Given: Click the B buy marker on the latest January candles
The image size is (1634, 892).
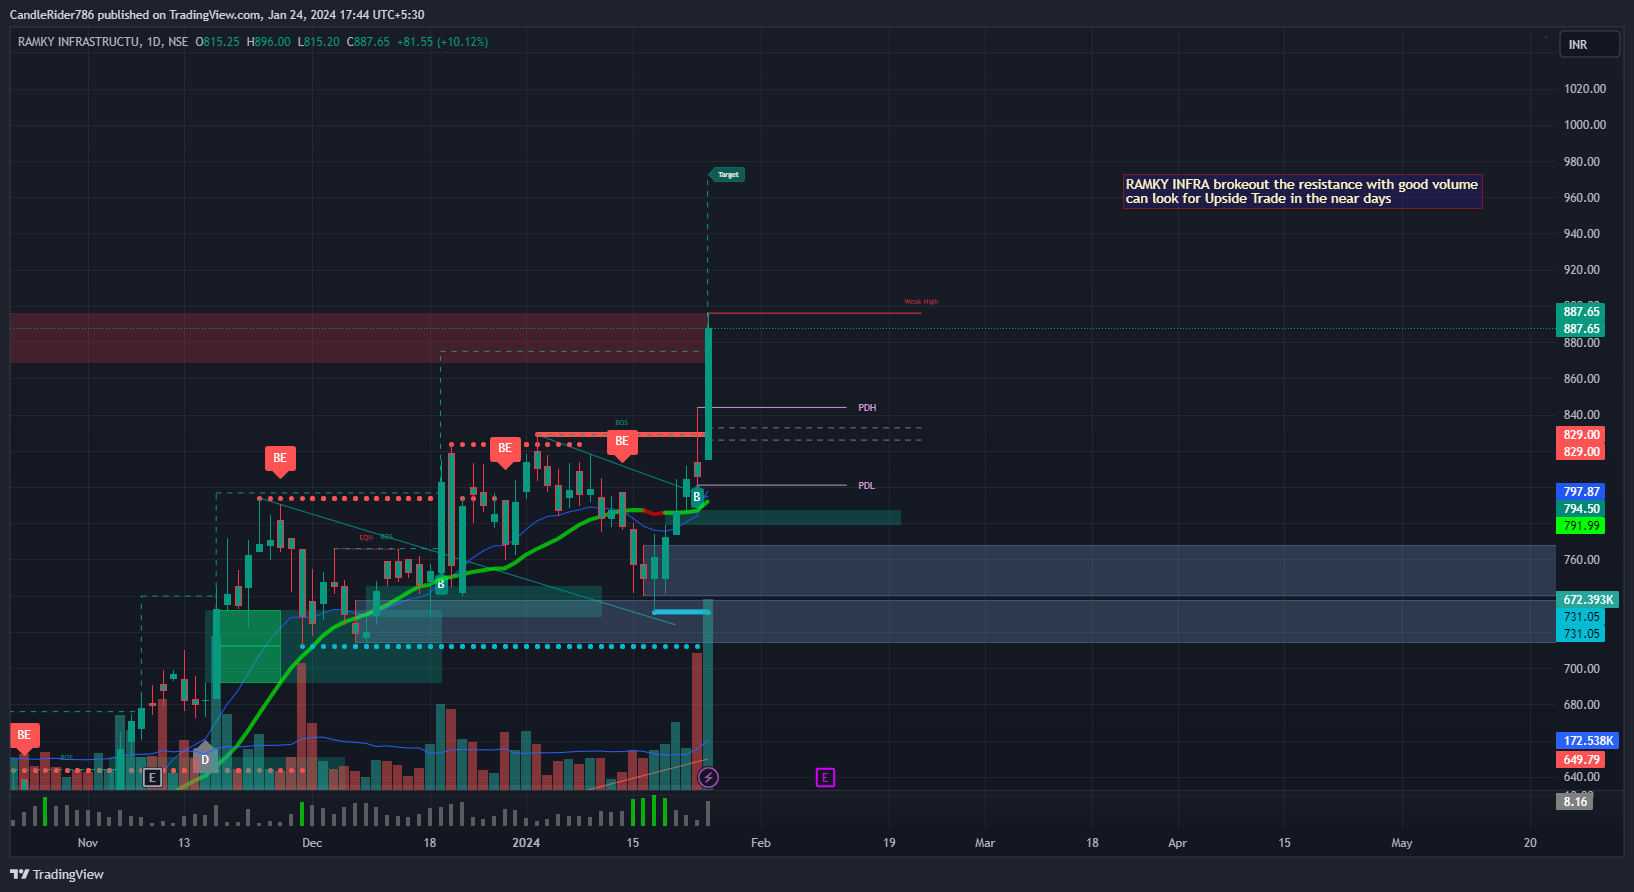Looking at the screenshot, I should [x=697, y=496].
